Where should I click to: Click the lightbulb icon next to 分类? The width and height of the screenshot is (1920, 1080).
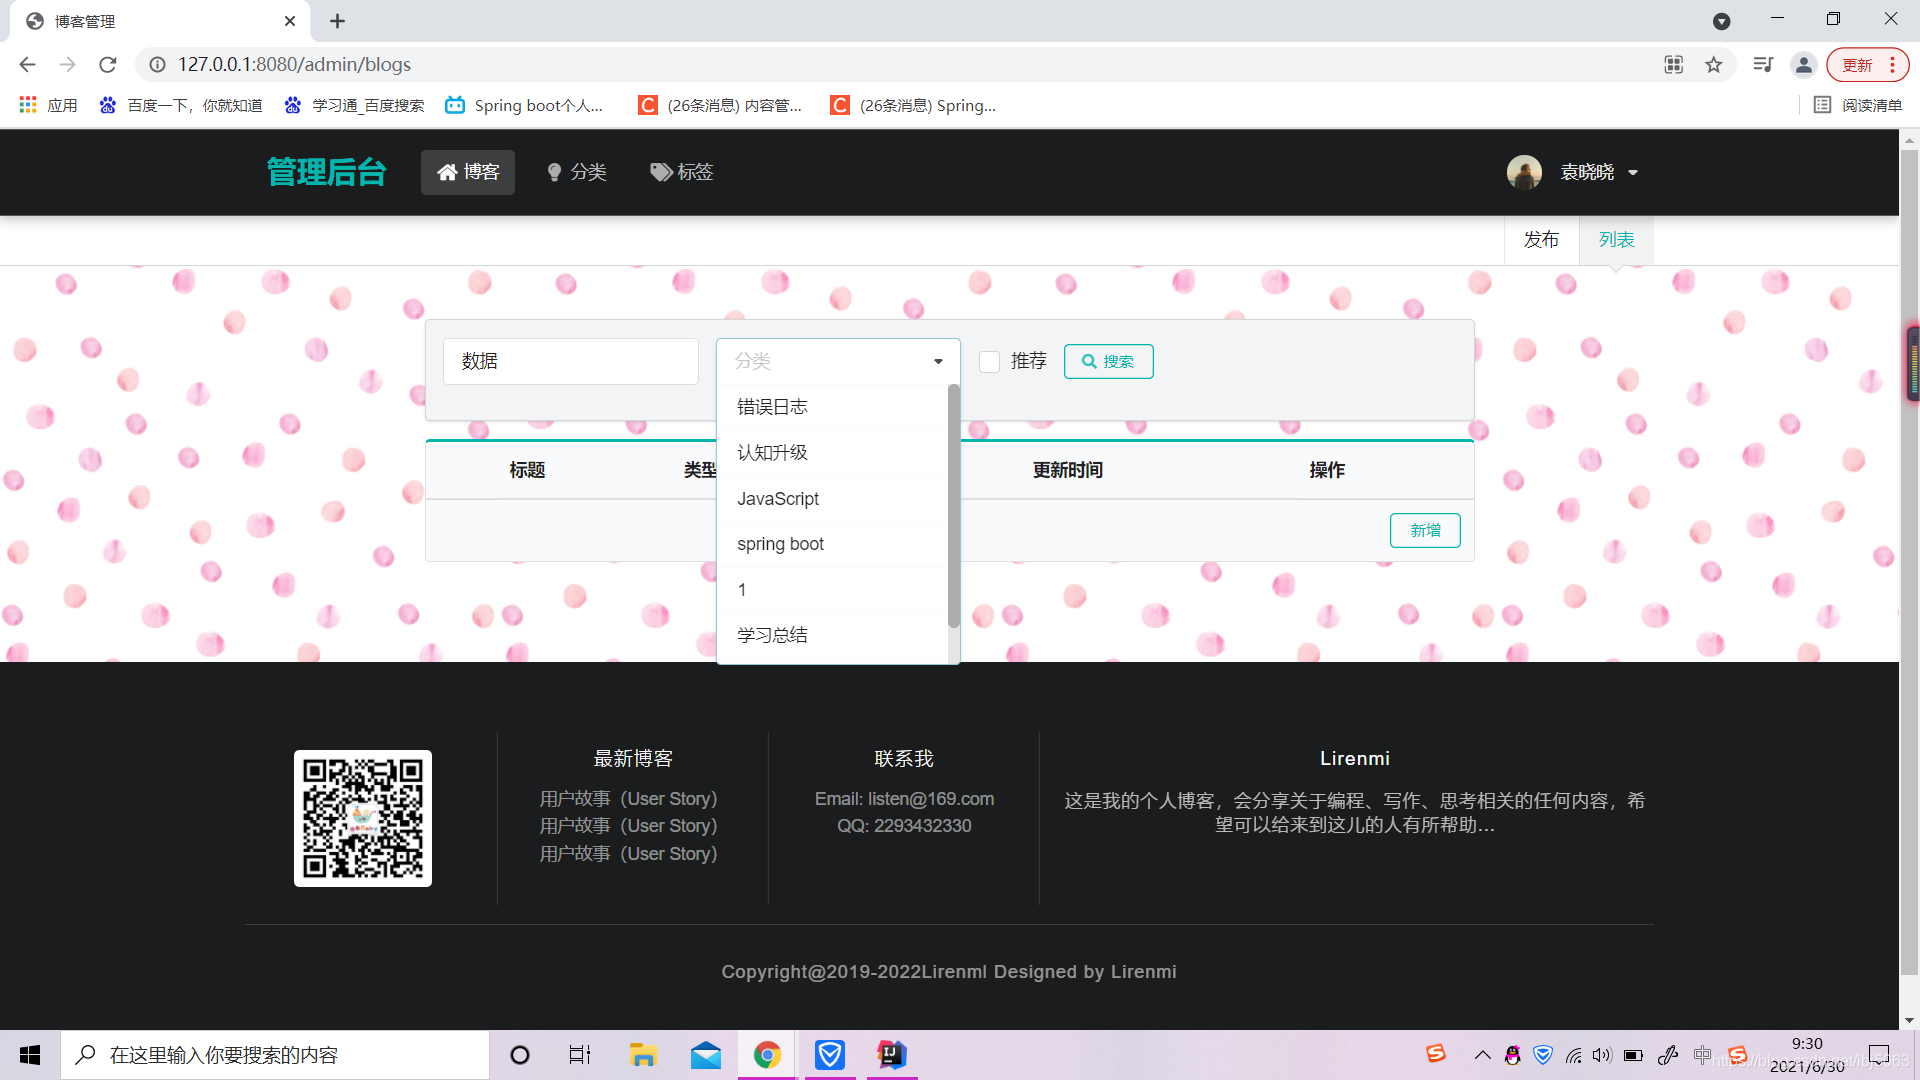coord(554,172)
